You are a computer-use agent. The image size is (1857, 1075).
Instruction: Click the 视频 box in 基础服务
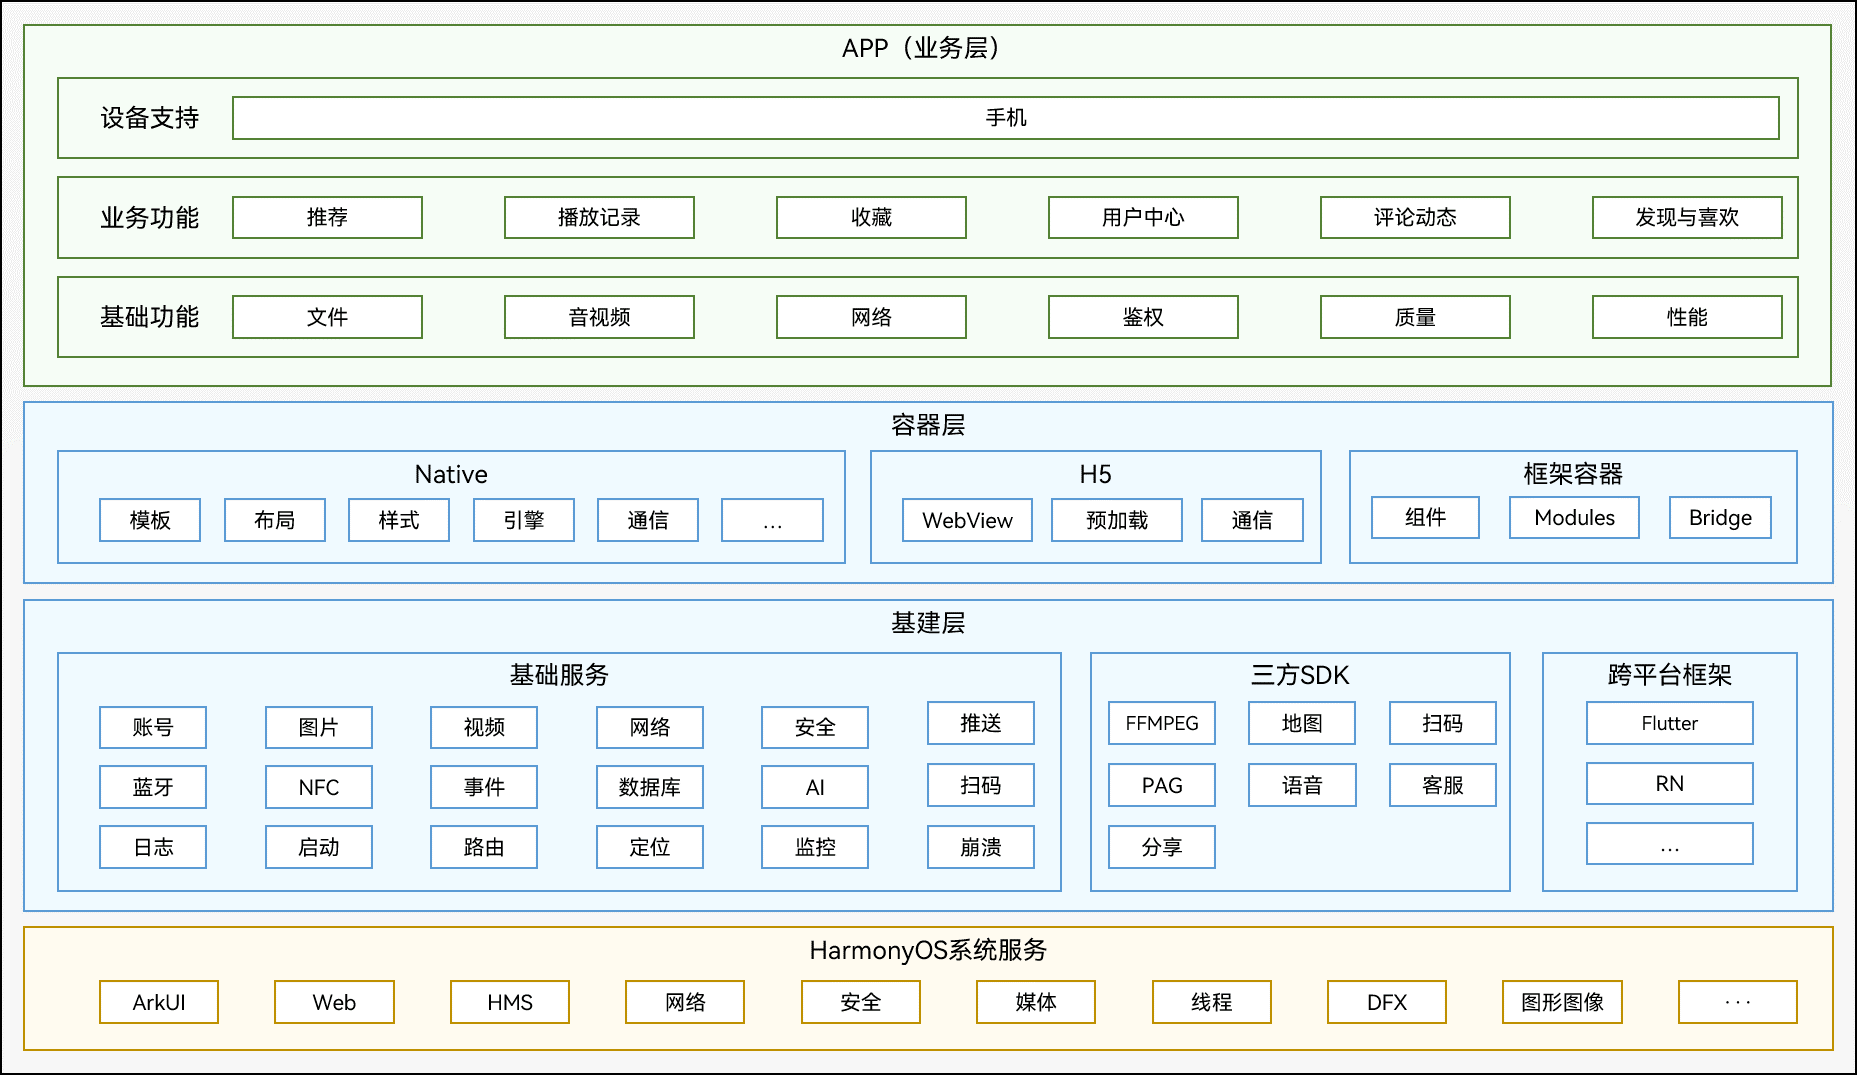(x=484, y=727)
